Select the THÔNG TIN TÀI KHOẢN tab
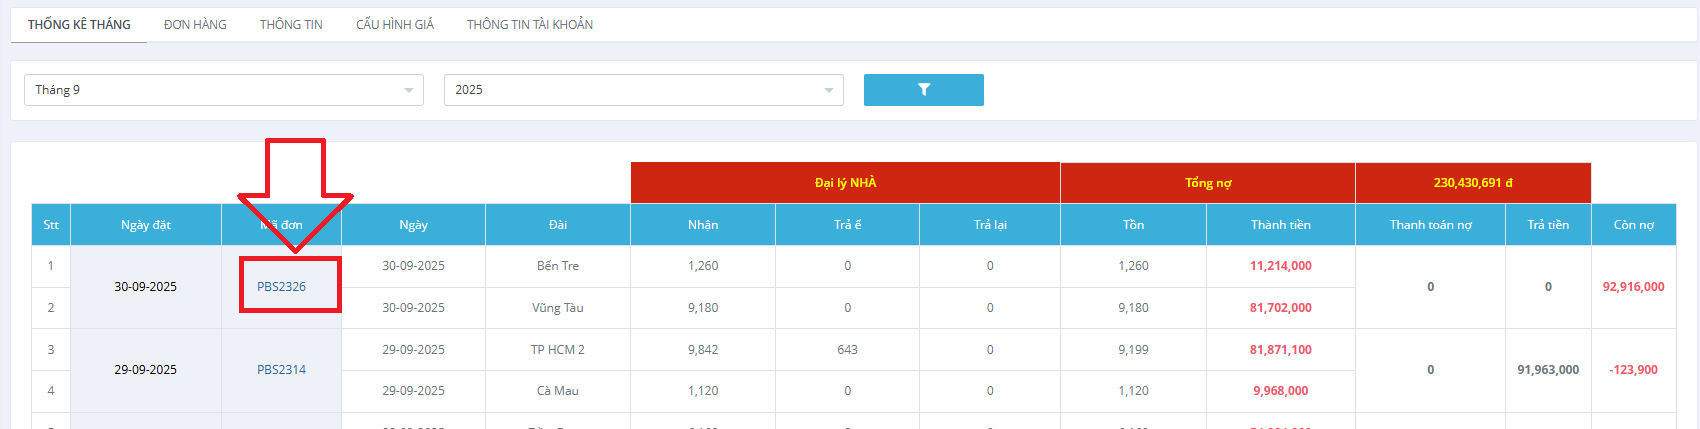1700x429 pixels. (529, 25)
